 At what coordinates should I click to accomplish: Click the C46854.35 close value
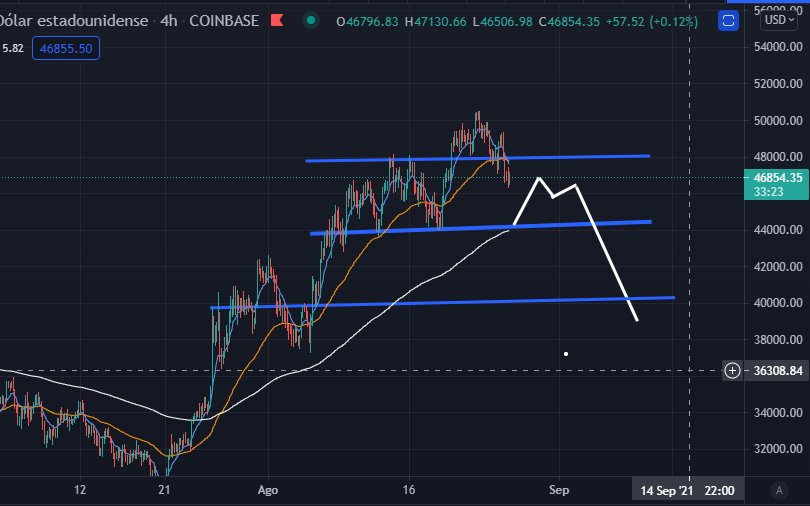point(569,22)
